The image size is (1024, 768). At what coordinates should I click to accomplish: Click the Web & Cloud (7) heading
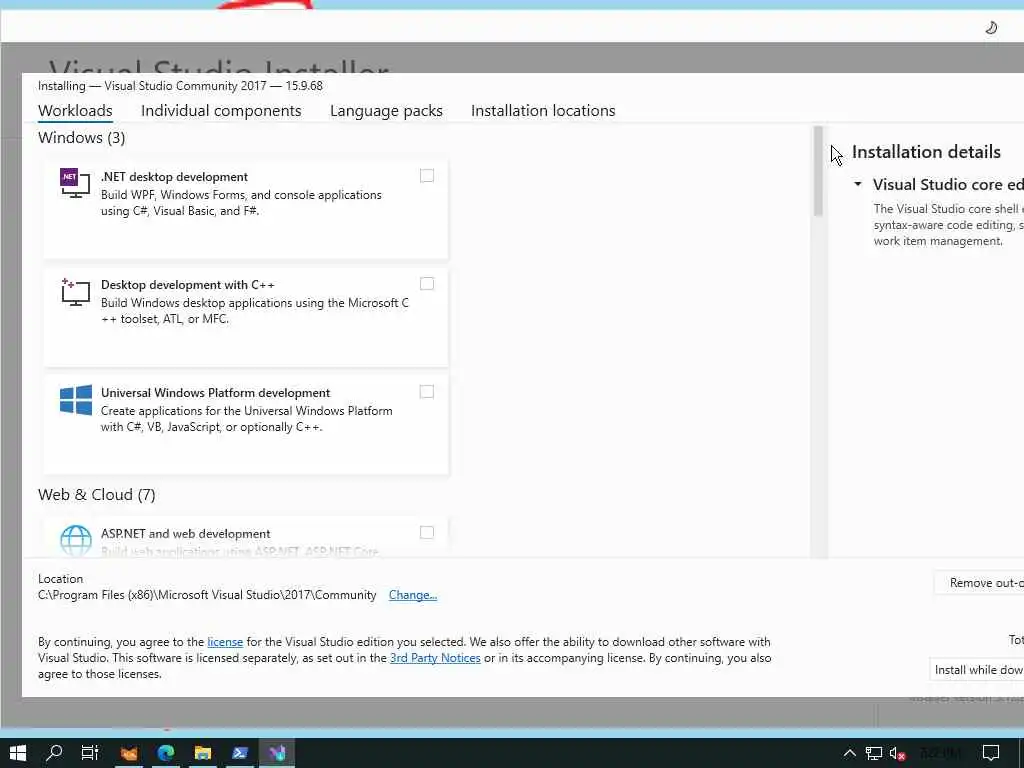(x=97, y=494)
